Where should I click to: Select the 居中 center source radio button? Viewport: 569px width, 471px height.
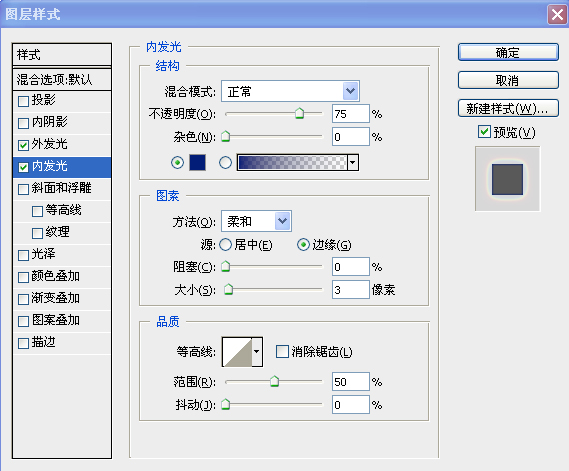click(225, 245)
